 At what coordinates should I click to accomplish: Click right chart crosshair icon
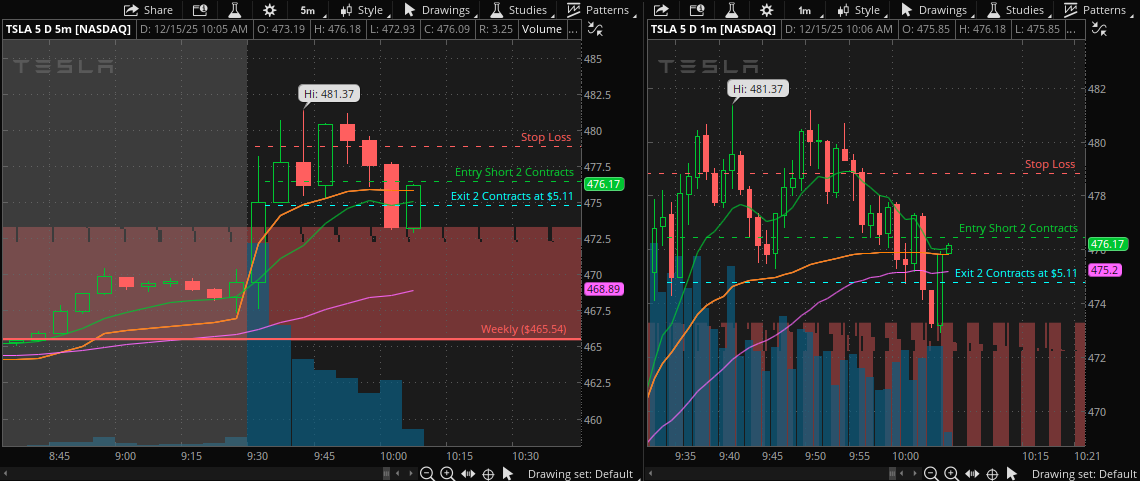tap(992, 474)
